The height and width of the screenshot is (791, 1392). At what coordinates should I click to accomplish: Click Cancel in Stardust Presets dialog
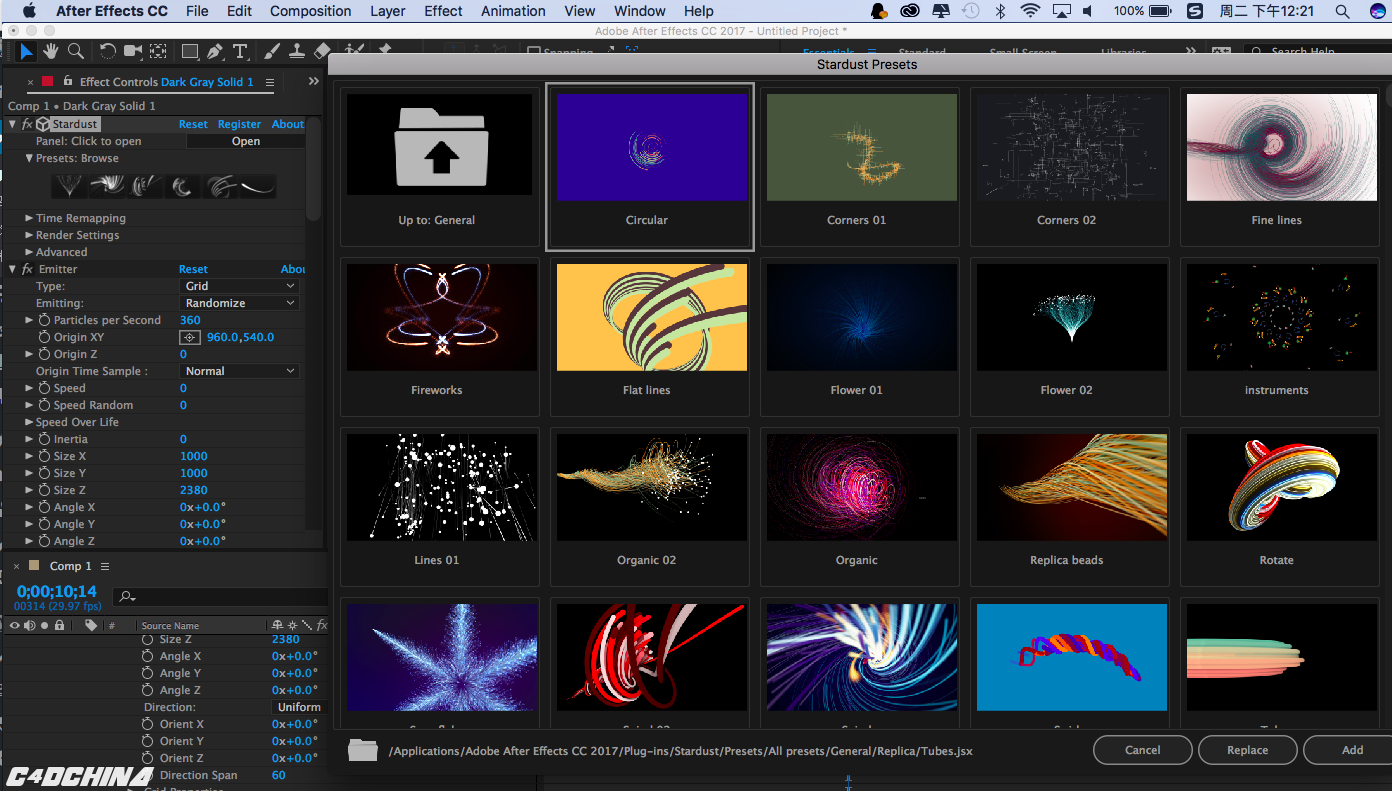[1142, 750]
